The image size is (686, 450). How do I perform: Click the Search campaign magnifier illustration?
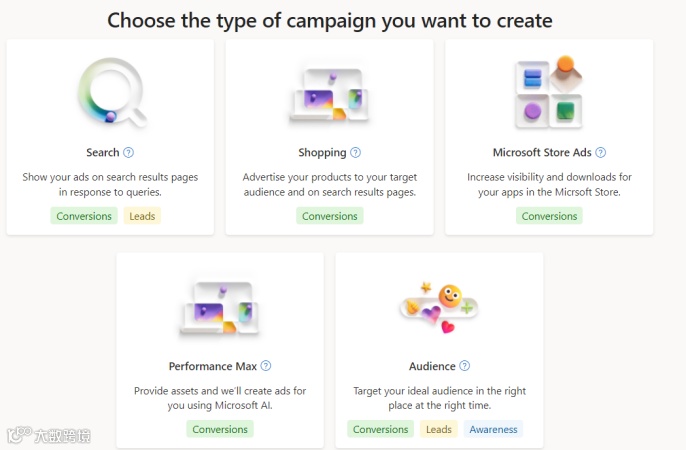(x=110, y=93)
